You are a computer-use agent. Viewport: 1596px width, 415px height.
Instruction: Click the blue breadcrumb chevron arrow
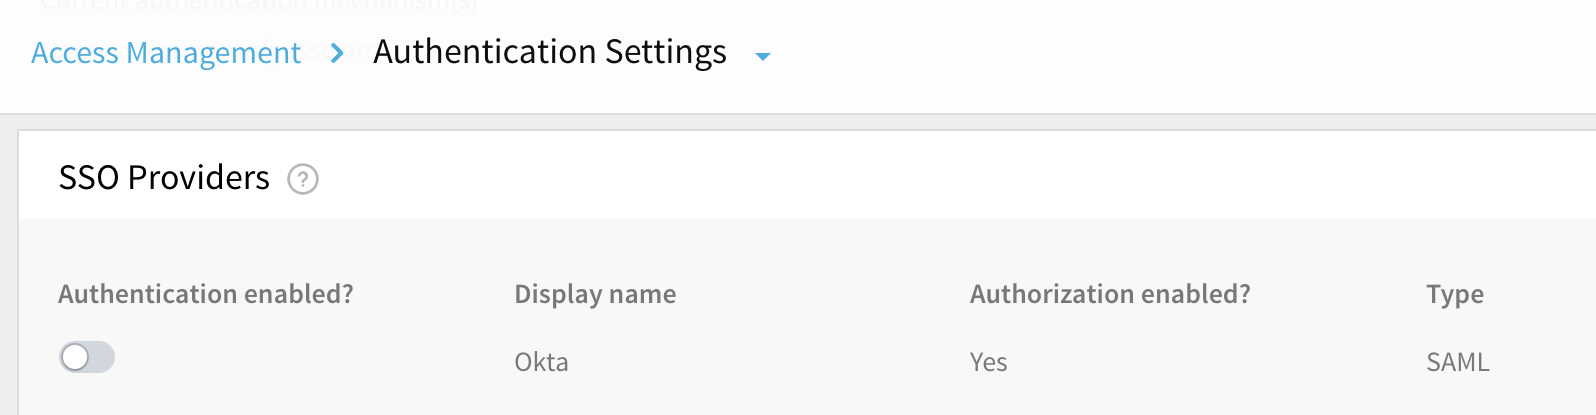tap(337, 53)
